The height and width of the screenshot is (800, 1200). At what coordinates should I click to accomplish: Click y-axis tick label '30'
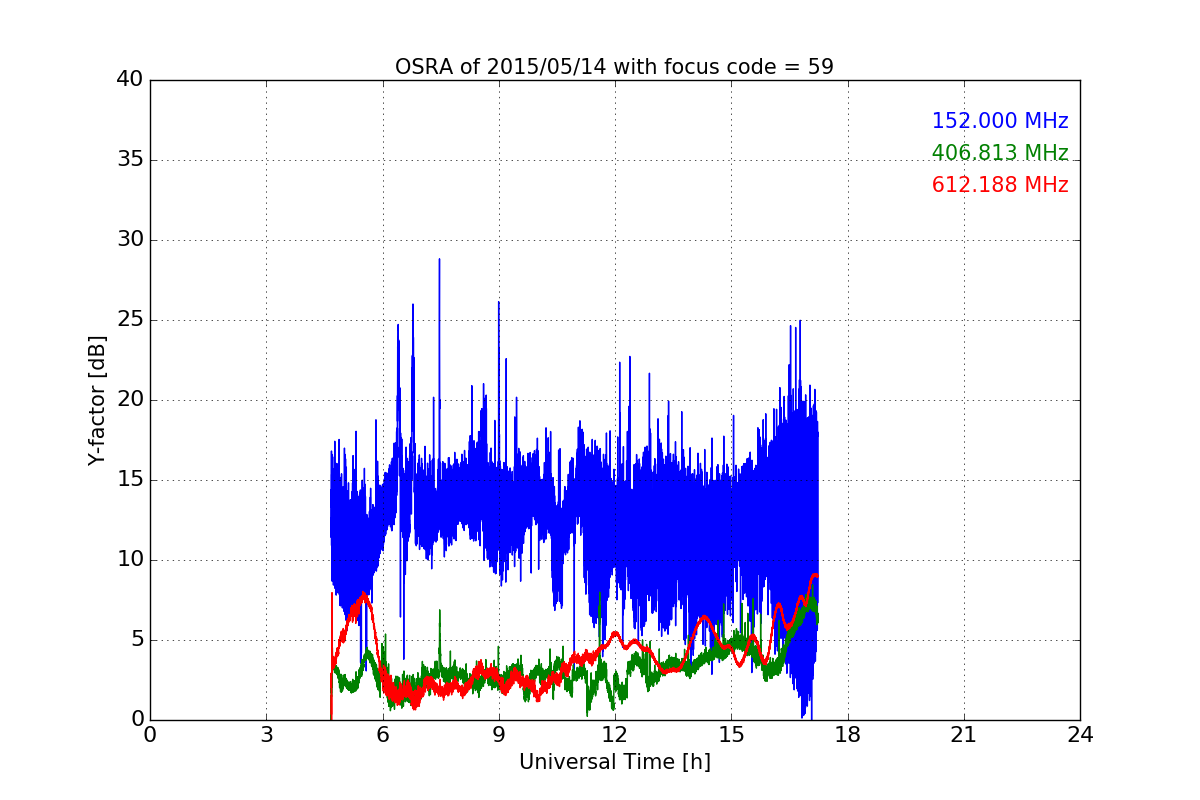click(x=129, y=240)
